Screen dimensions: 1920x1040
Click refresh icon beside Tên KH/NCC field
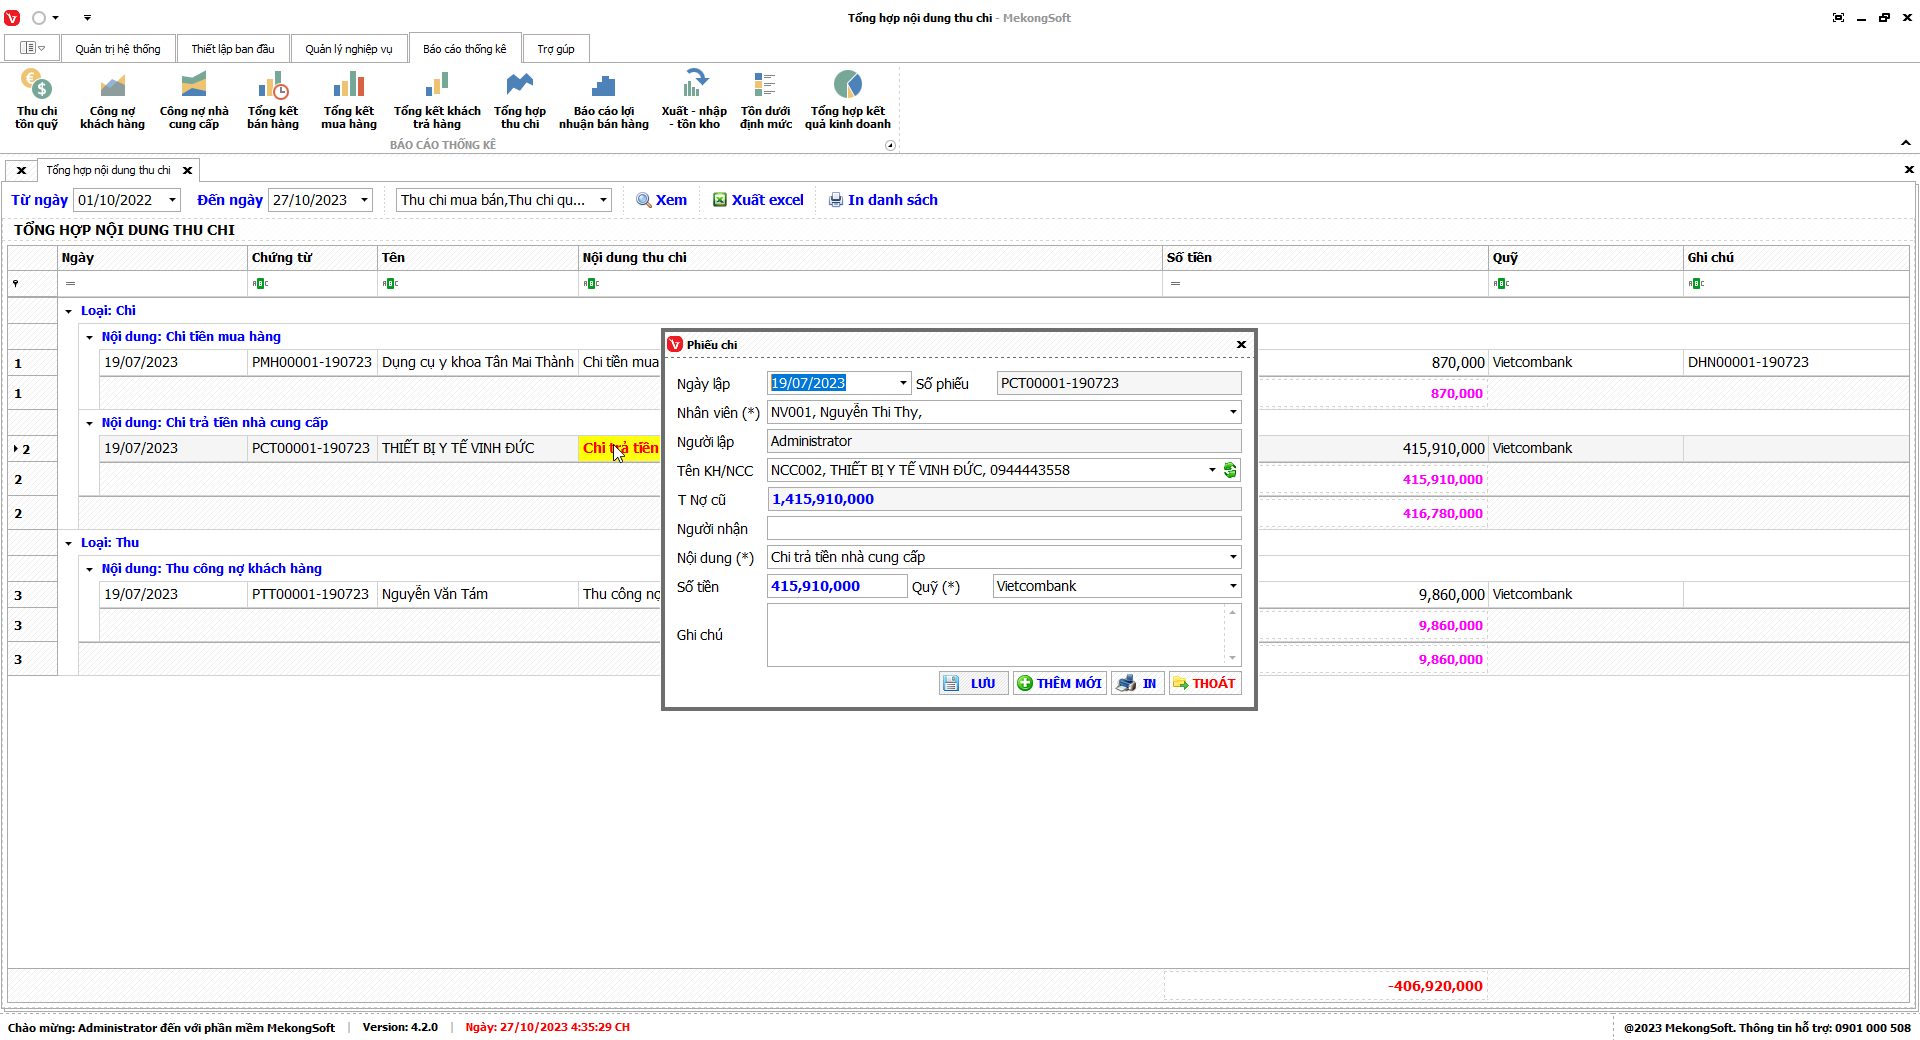coord(1230,470)
